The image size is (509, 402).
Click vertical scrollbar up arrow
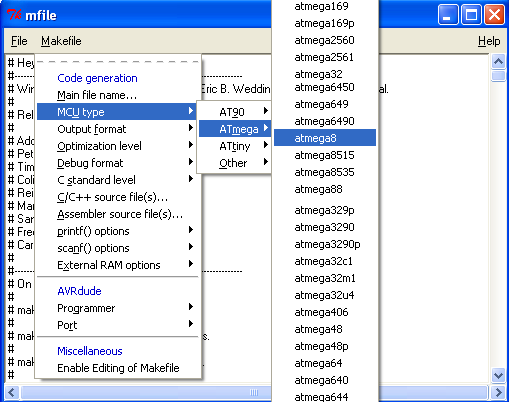click(x=498, y=61)
